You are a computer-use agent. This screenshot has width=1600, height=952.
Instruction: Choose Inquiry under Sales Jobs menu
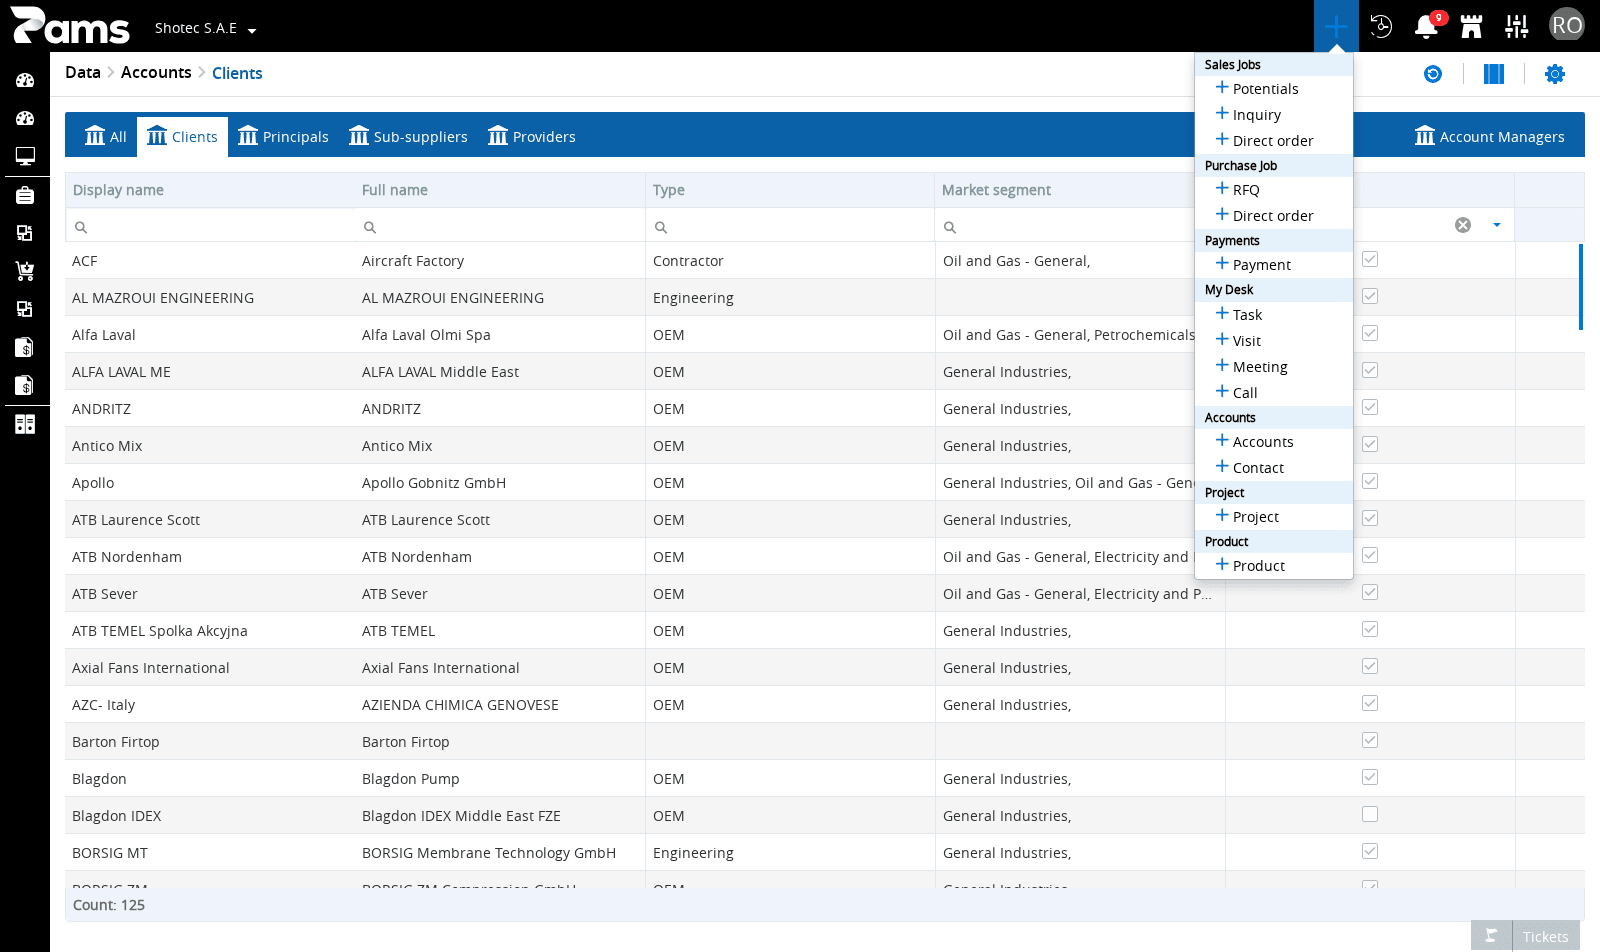point(1274,115)
